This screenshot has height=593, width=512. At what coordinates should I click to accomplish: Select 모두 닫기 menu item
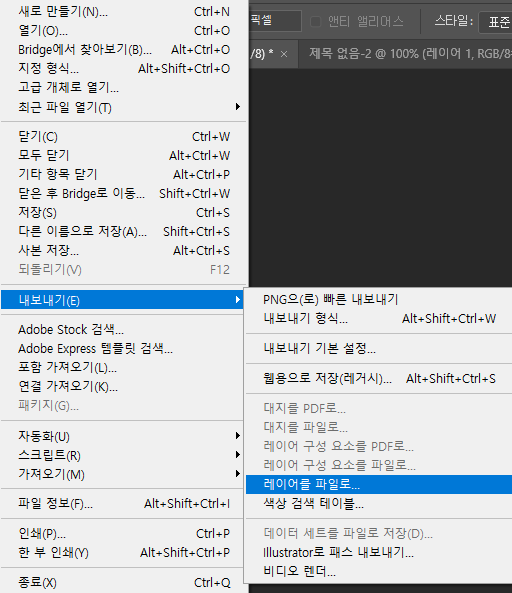(x=124, y=155)
